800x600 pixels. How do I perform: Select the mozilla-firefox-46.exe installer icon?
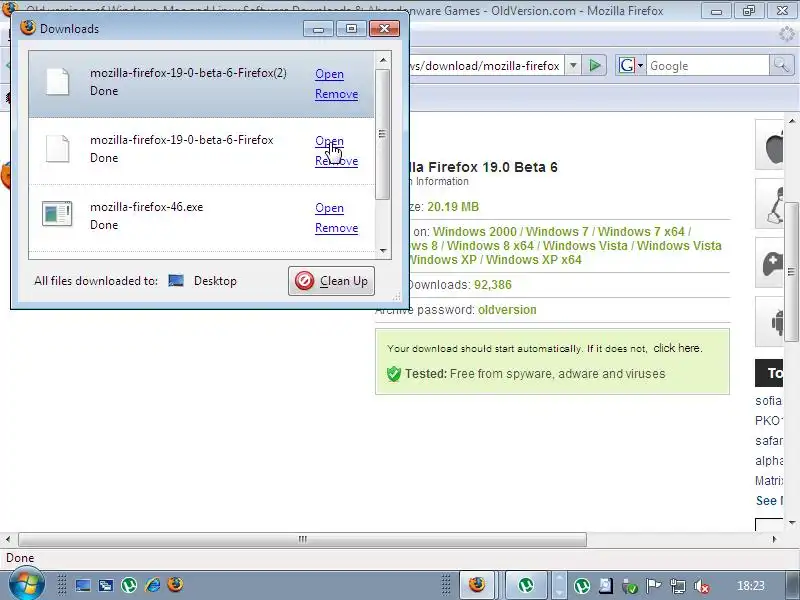click(57, 213)
